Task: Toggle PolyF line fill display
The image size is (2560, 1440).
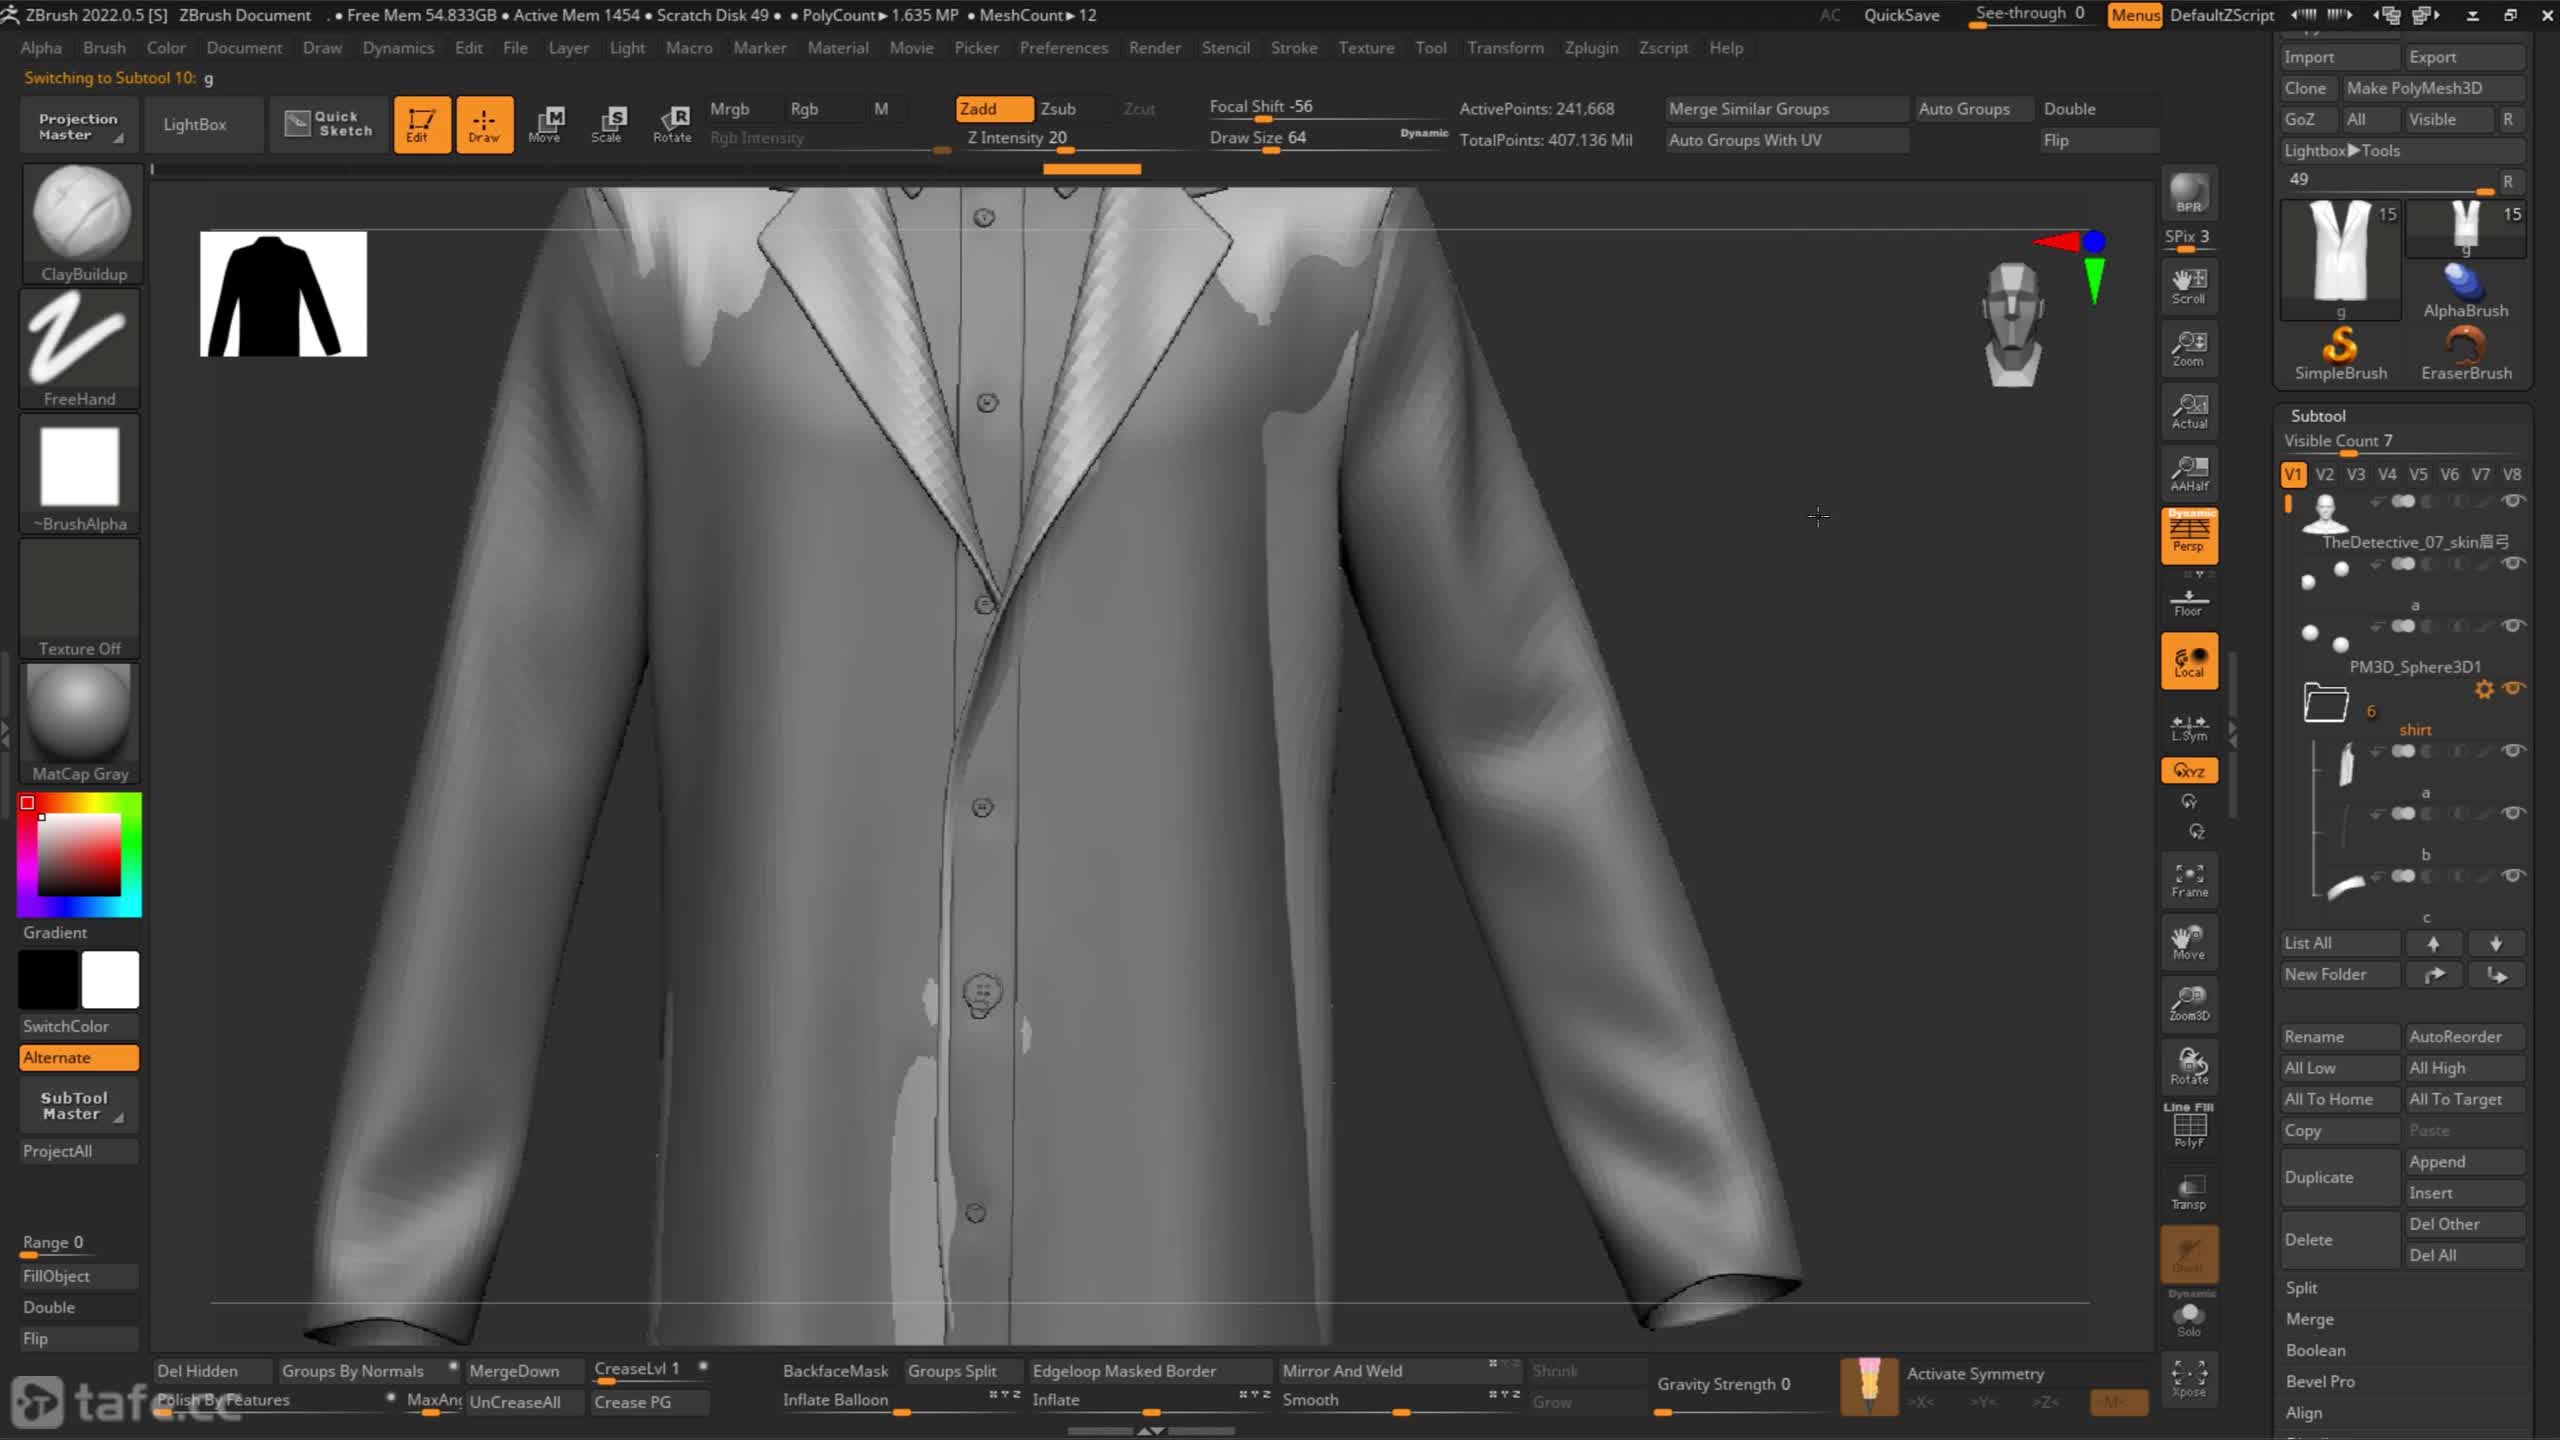Action: coord(2189,1127)
